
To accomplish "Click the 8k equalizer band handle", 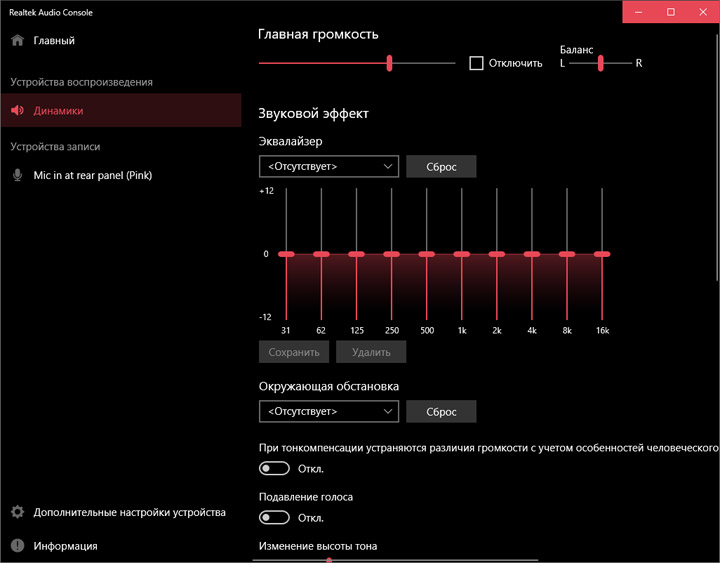I will click(x=567, y=254).
